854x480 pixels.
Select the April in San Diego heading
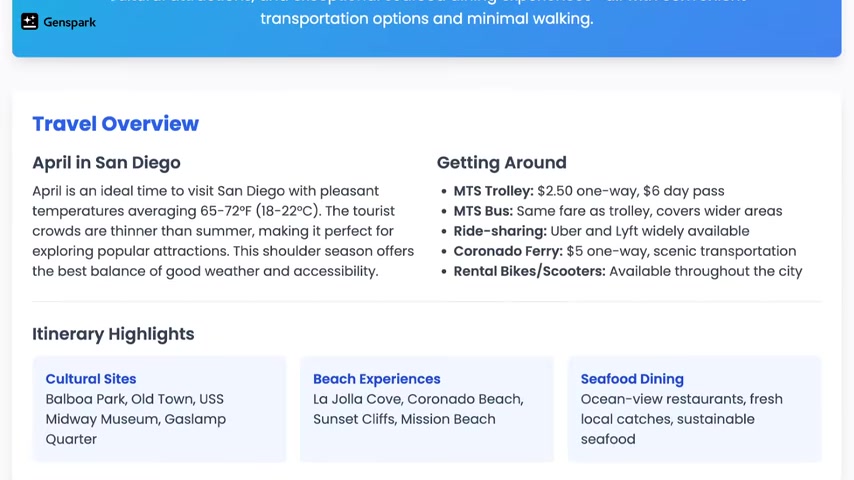tap(106, 163)
